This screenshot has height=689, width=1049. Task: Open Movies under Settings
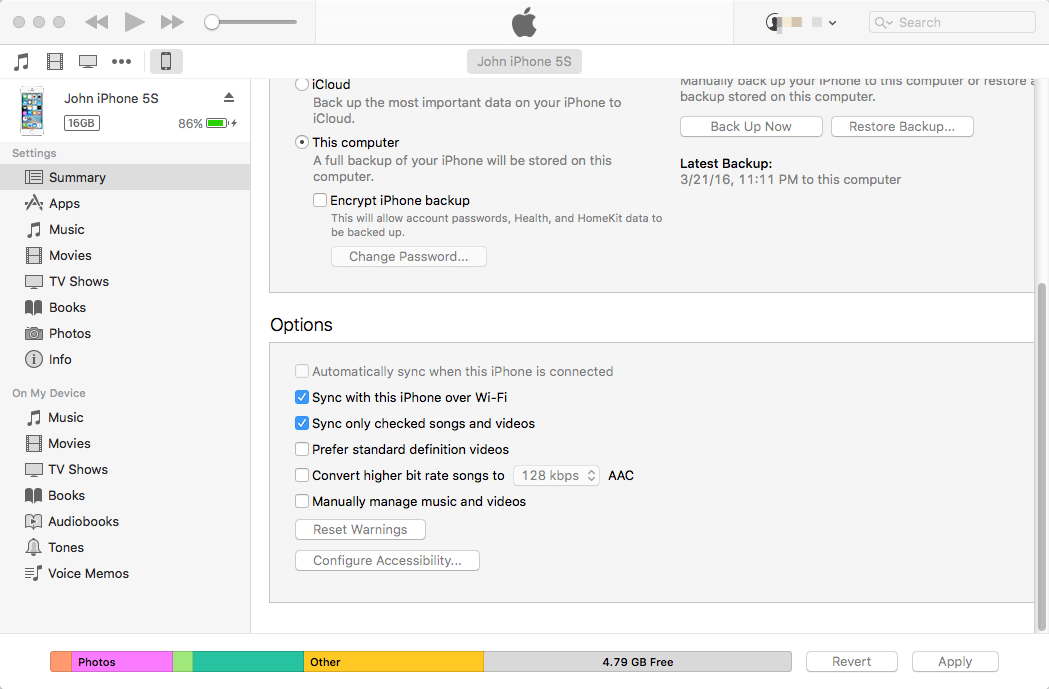point(125,256)
